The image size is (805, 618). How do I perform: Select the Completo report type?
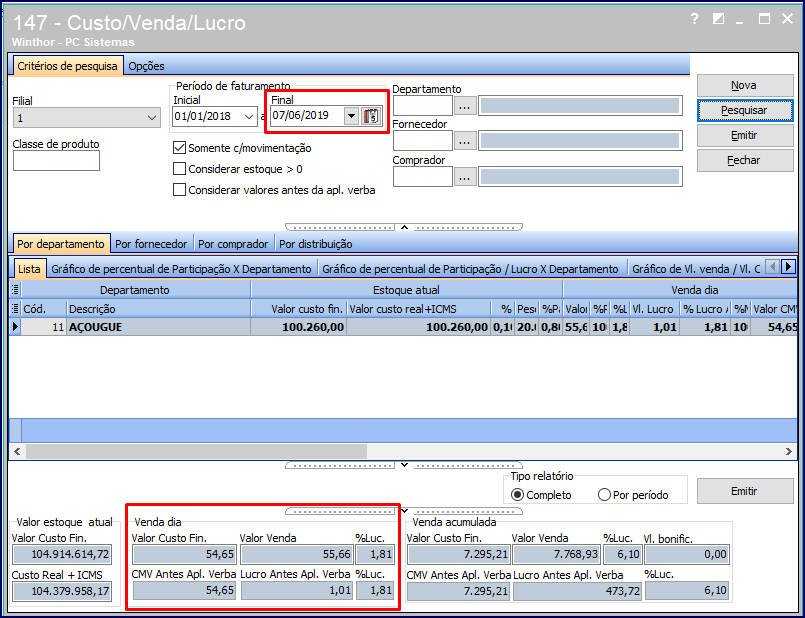click(x=518, y=495)
